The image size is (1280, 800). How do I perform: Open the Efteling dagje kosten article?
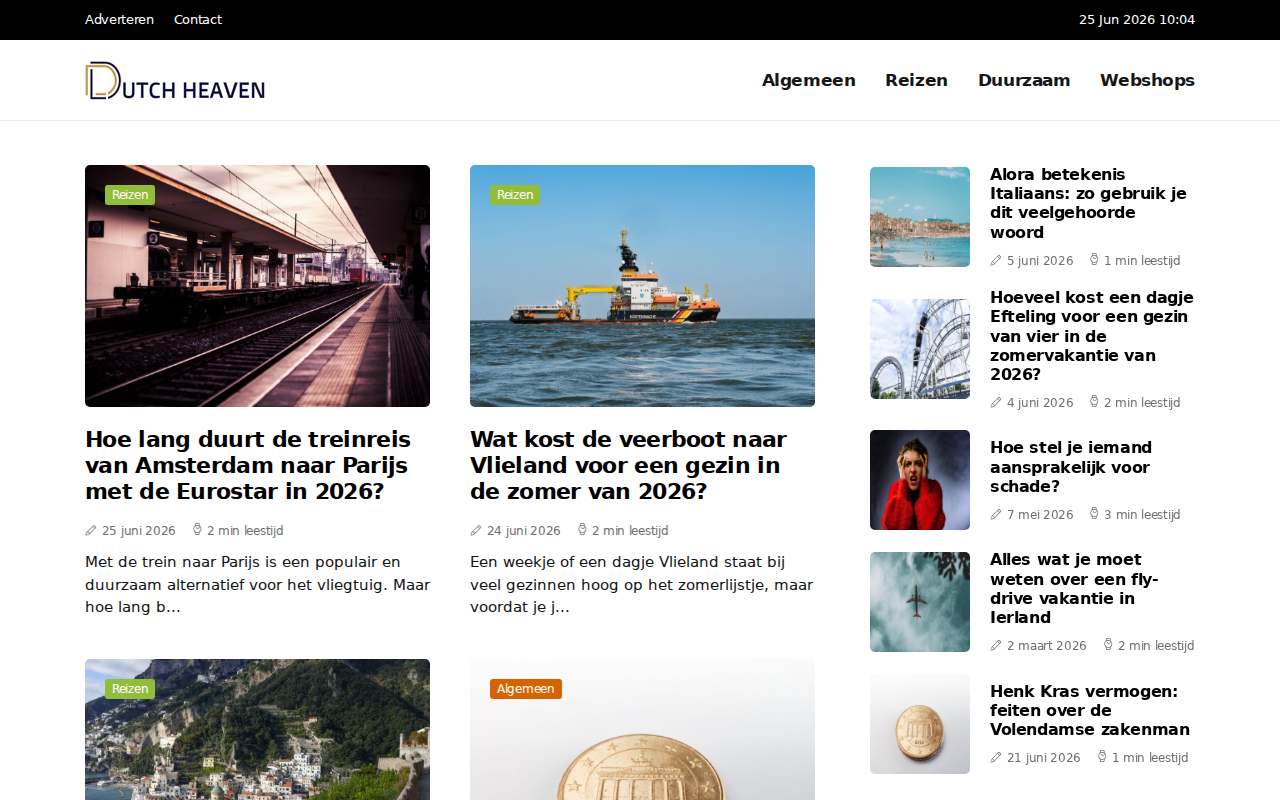(x=1092, y=336)
